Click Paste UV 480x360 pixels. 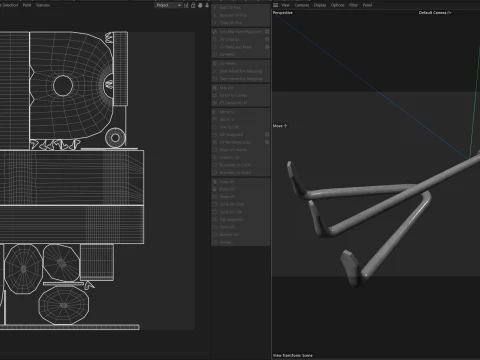point(240,189)
